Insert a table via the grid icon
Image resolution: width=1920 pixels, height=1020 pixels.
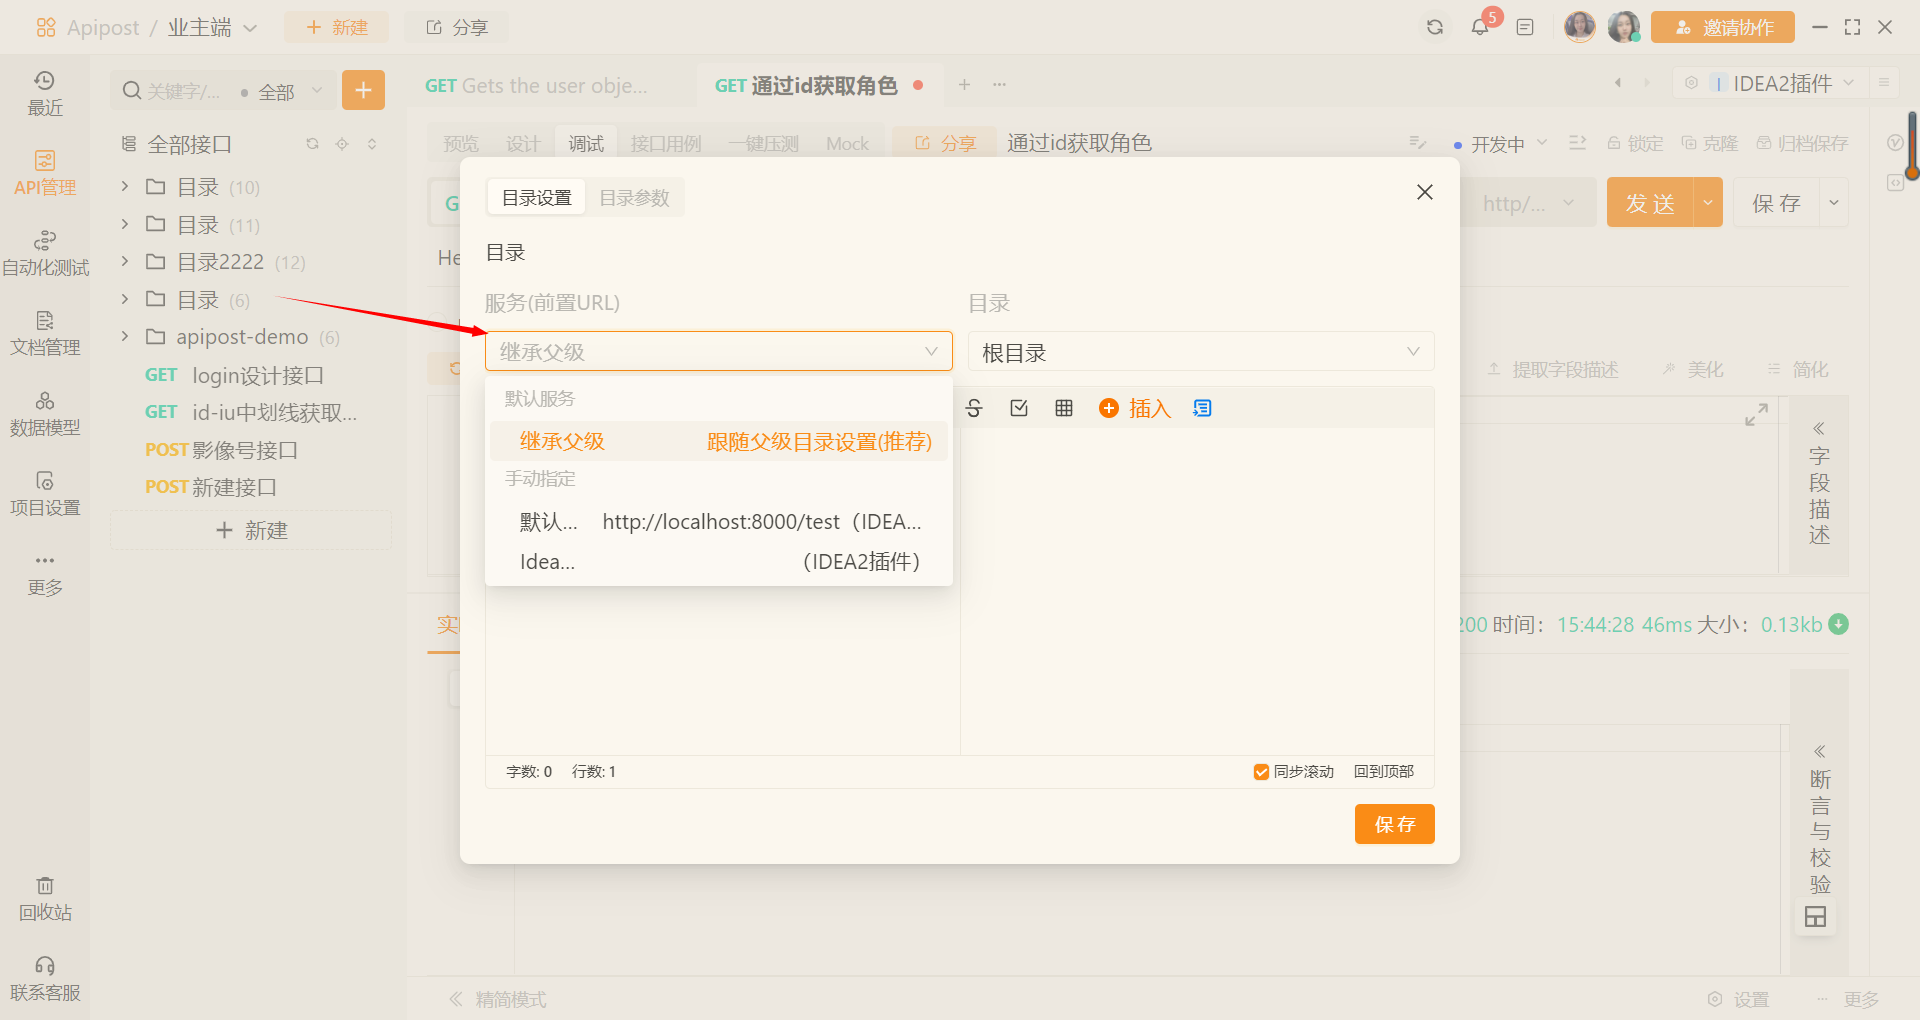1064,408
